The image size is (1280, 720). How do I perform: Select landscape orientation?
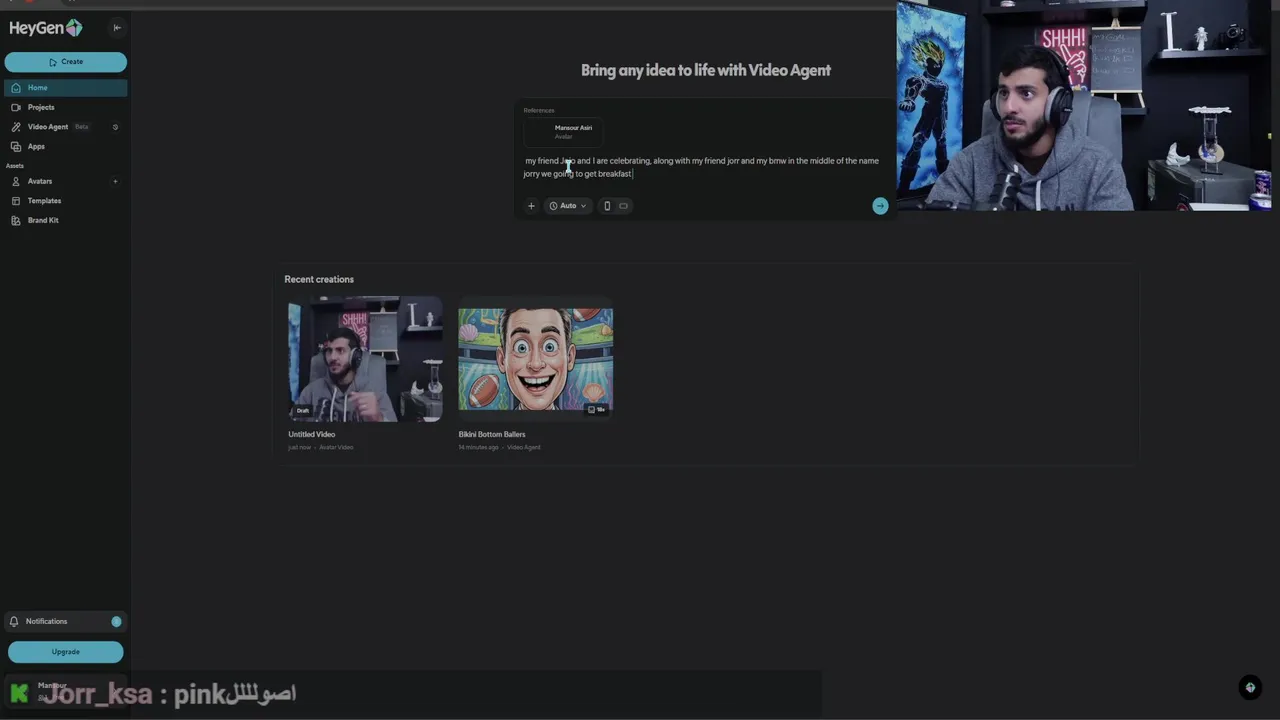pyautogui.click(x=623, y=206)
